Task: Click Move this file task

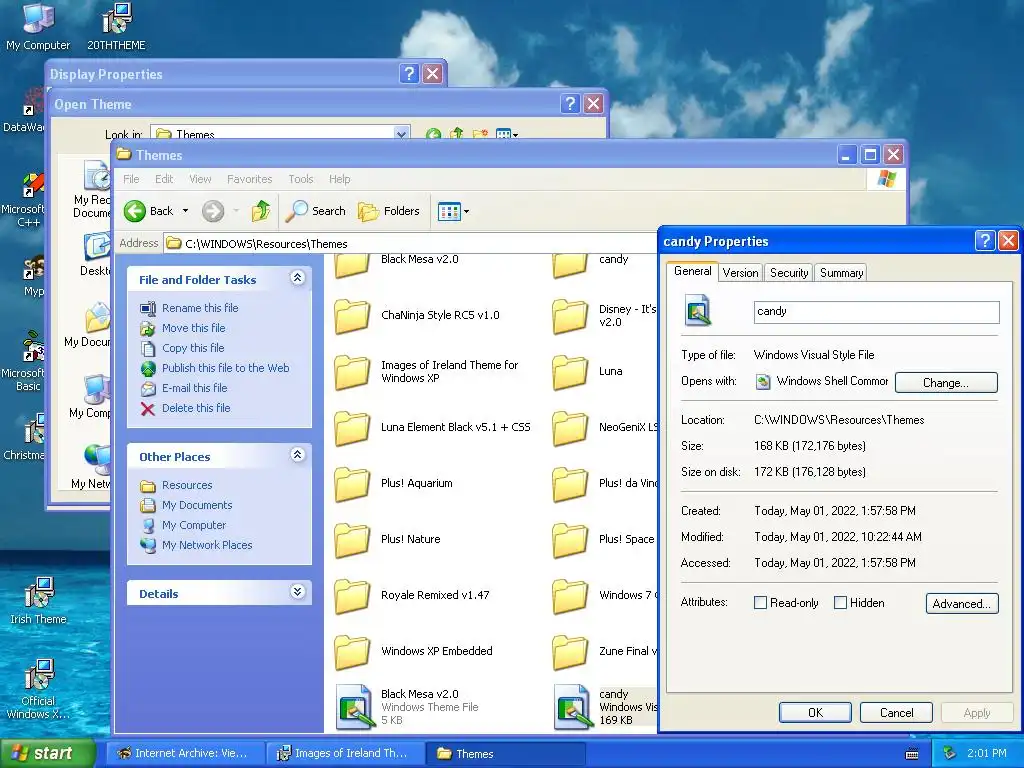Action: [x=193, y=328]
